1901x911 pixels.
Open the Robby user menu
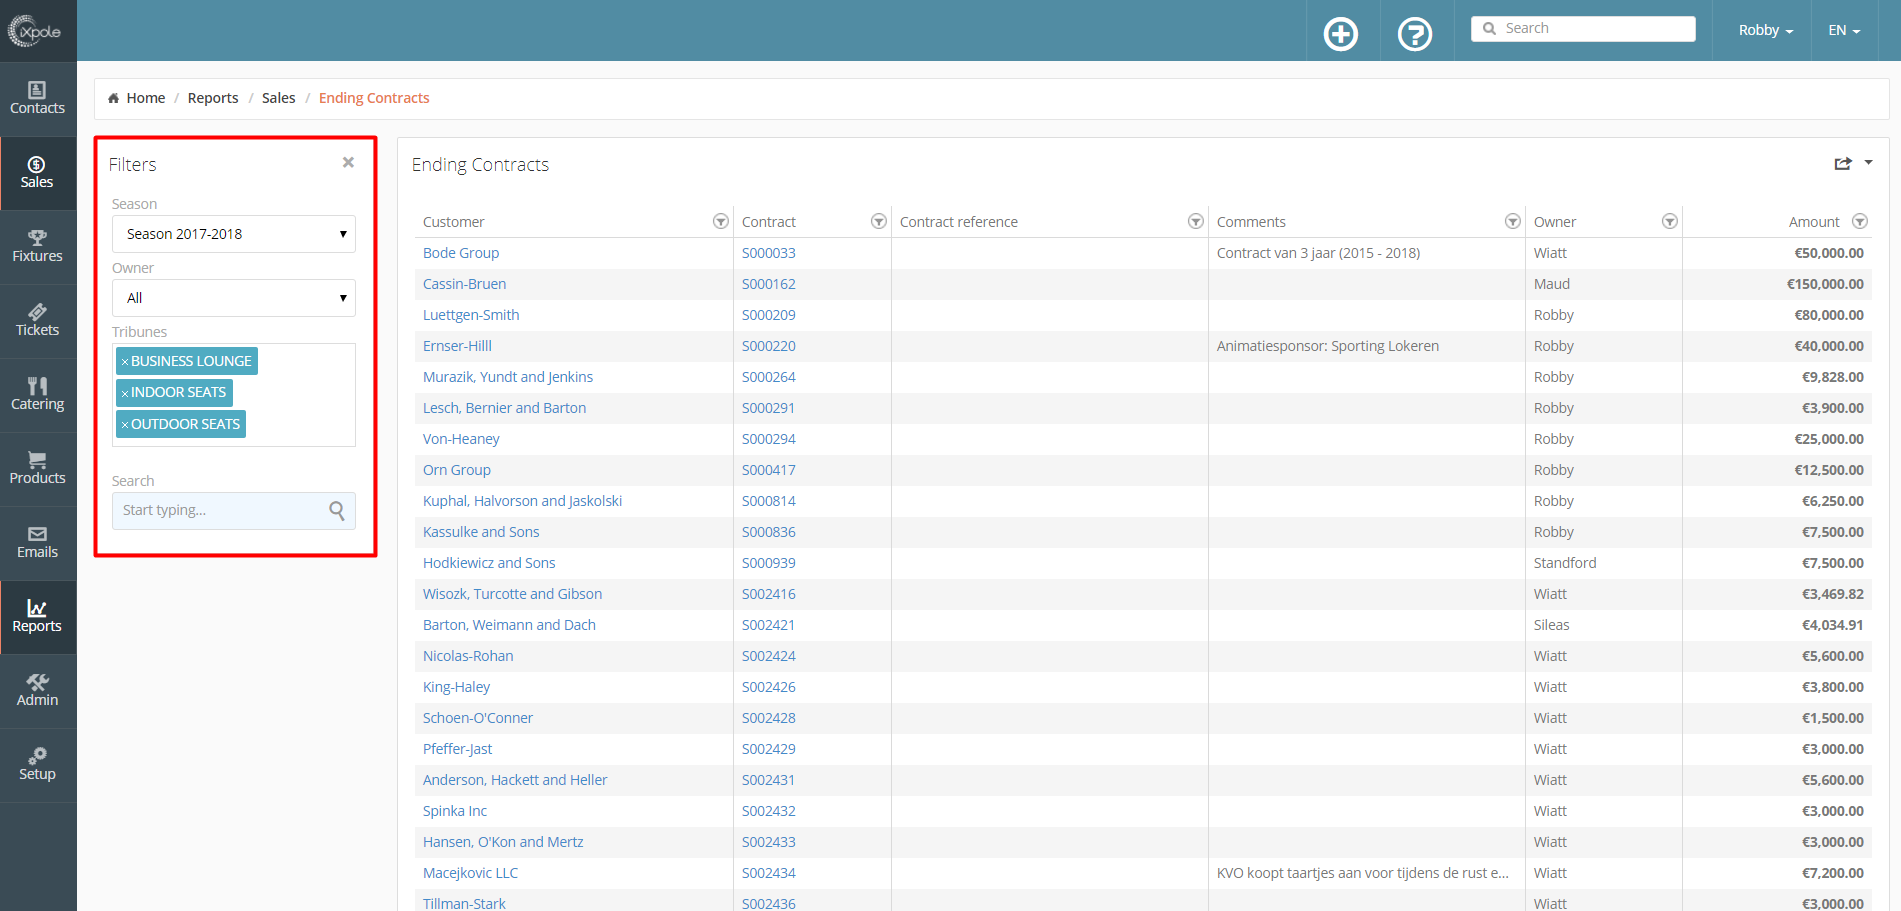pyautogui.click(x=1765, y=30)
